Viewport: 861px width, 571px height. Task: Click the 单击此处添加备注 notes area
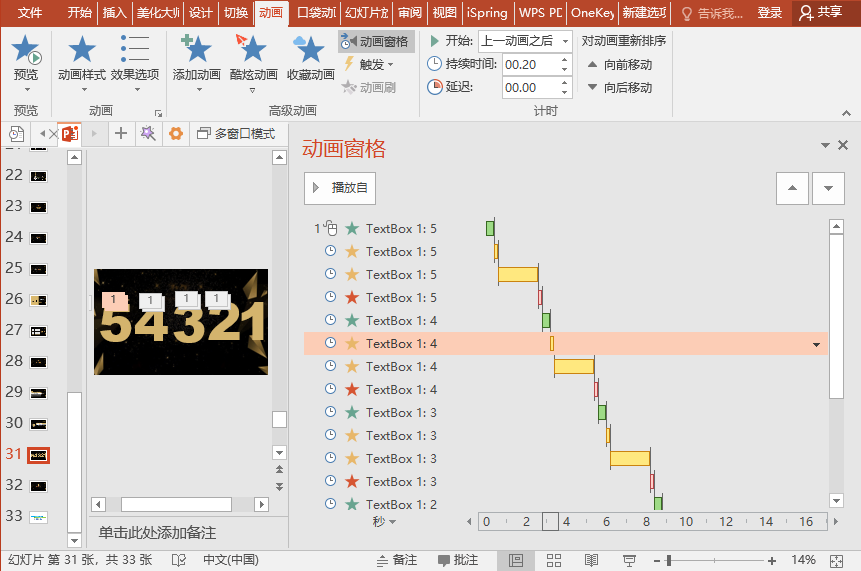point(156,533)
